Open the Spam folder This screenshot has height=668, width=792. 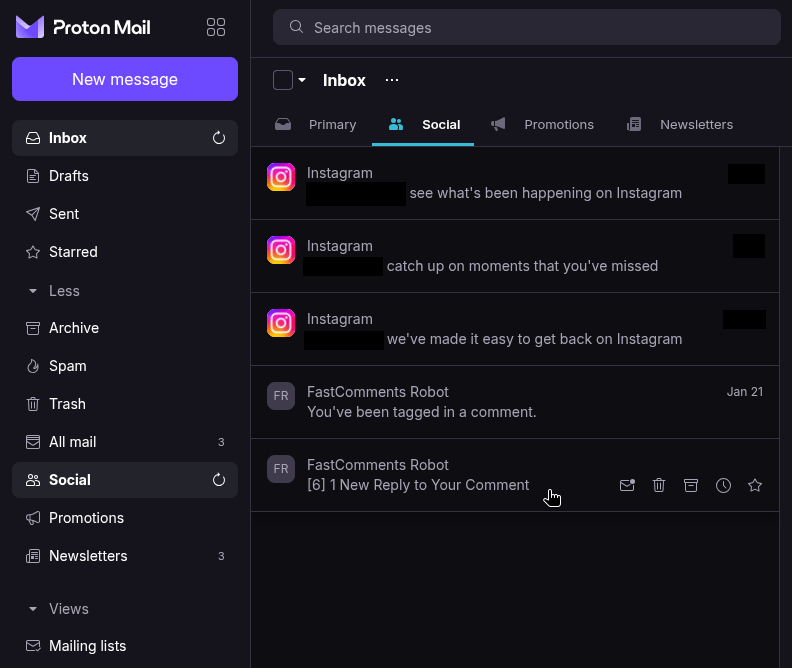tap(125, 366)
